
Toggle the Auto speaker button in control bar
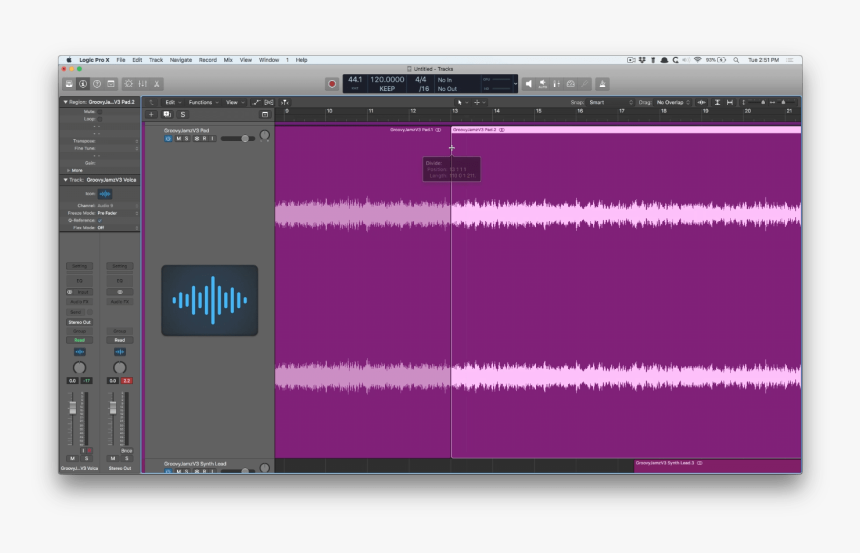coord(542,84)
